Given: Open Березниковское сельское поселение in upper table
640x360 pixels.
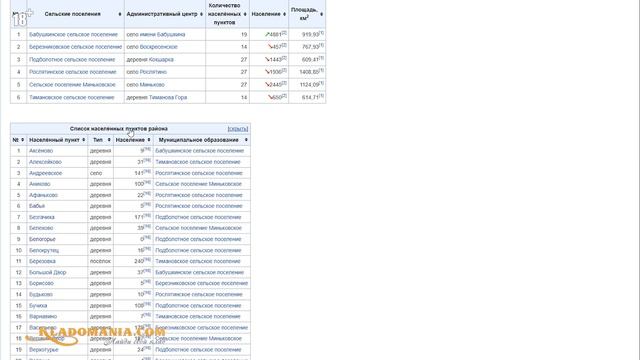Looking at the screenshot, I should (x=76, y=47).
